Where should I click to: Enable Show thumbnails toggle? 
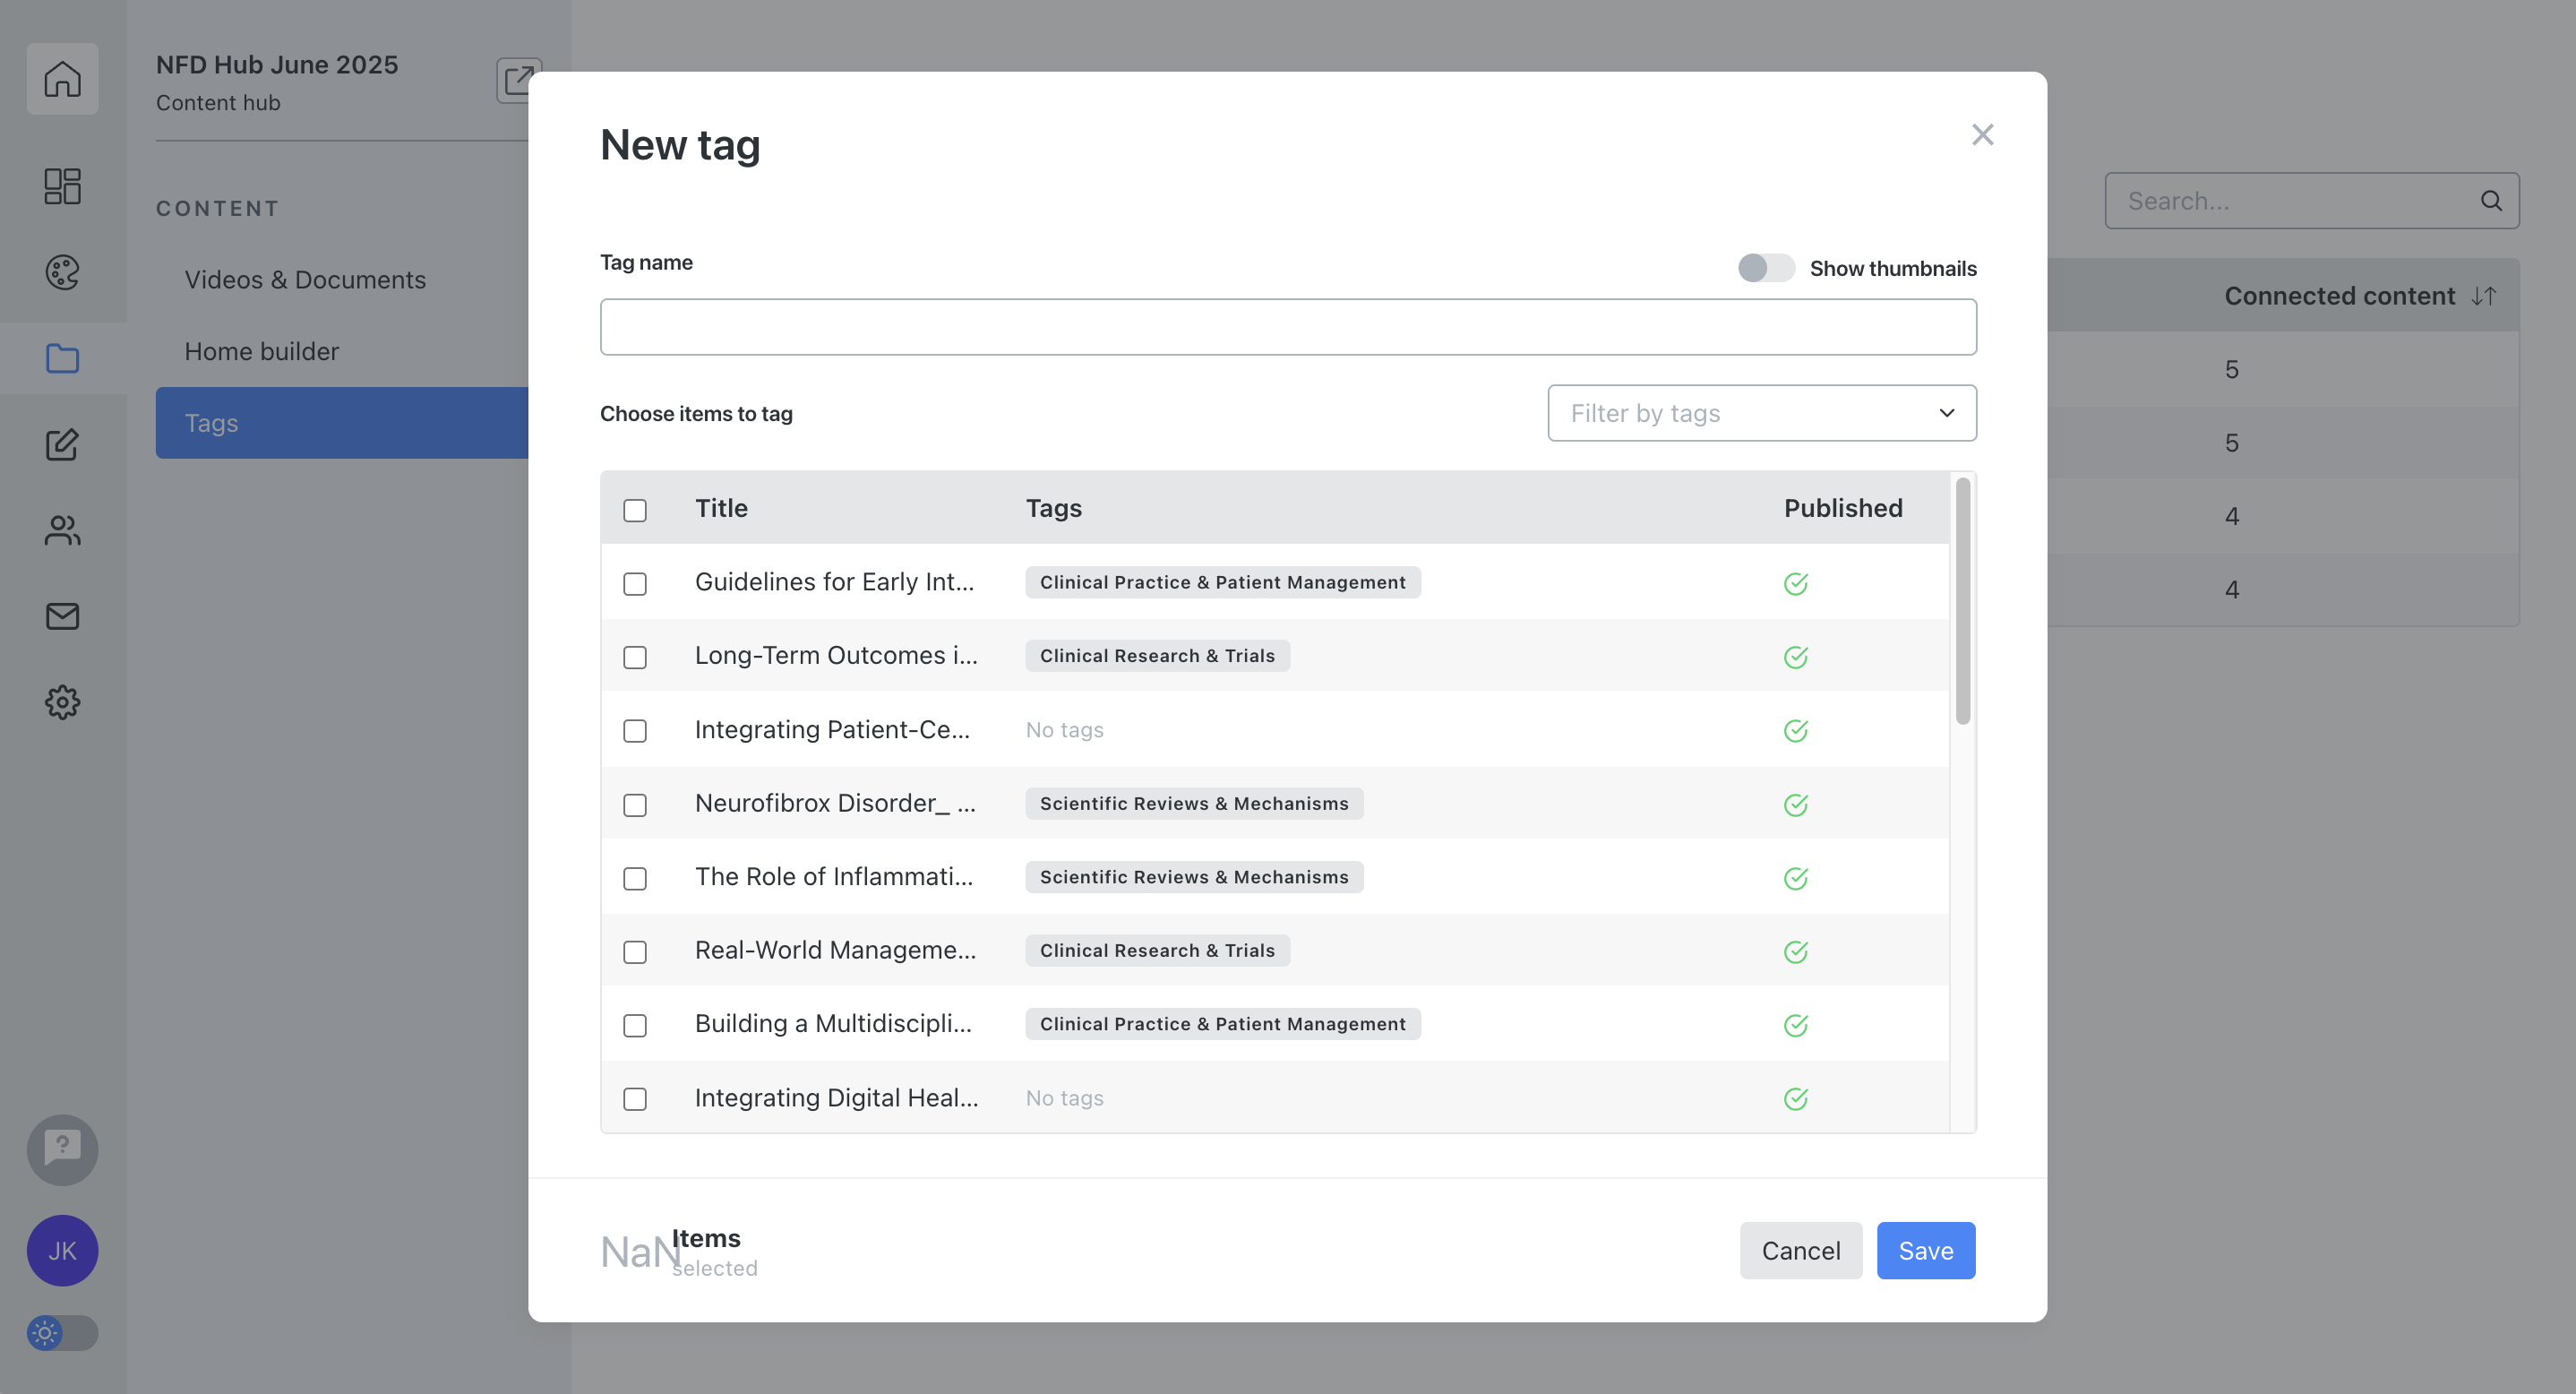pos(1766,268)
